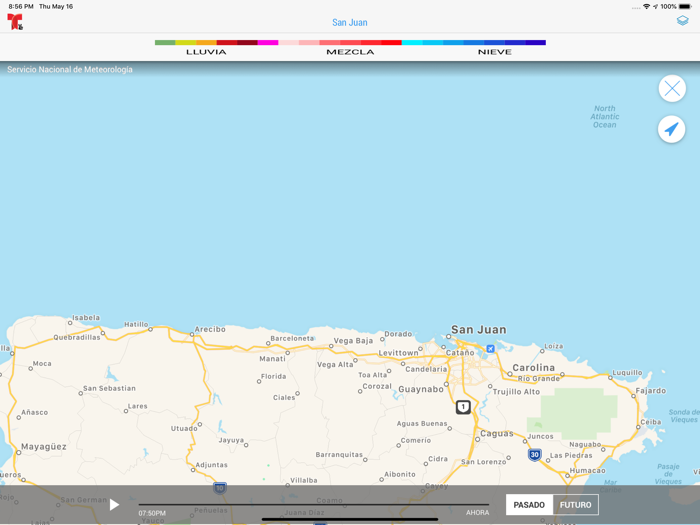700x525 pixels.
Task: Click the Guaynabo map label
Action: pyautogui.click(x=421, y=389)
